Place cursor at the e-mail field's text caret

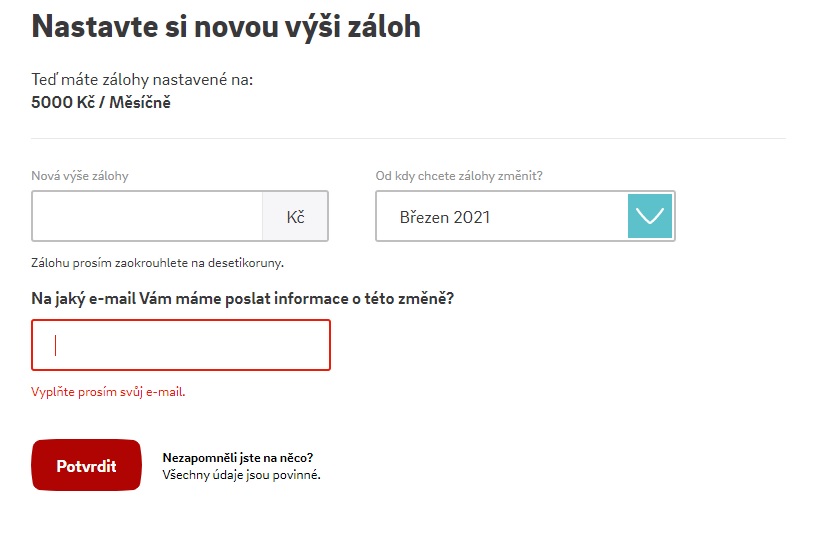click(x=55, y=345)
